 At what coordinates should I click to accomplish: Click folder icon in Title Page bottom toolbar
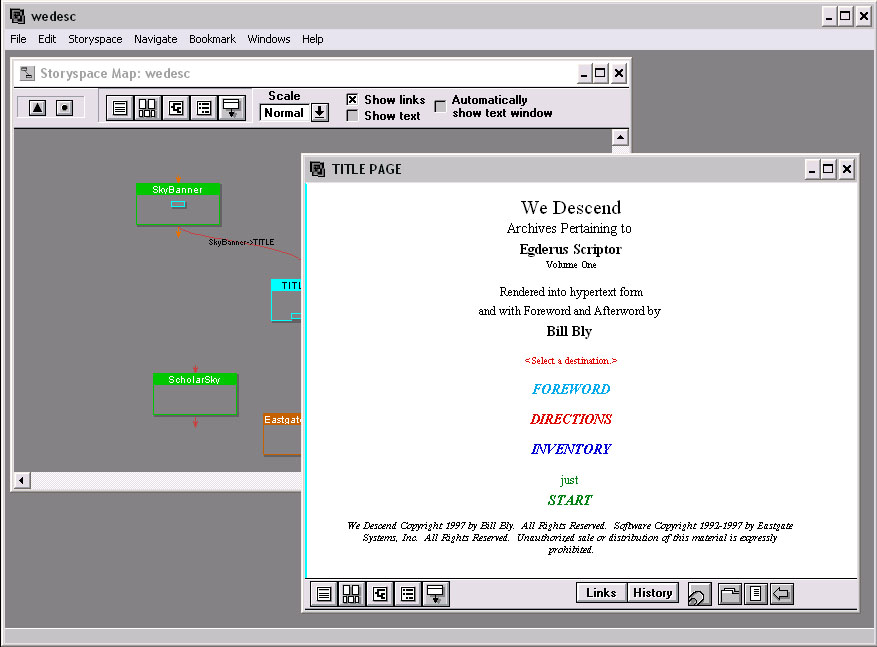[x=730, y=593]
